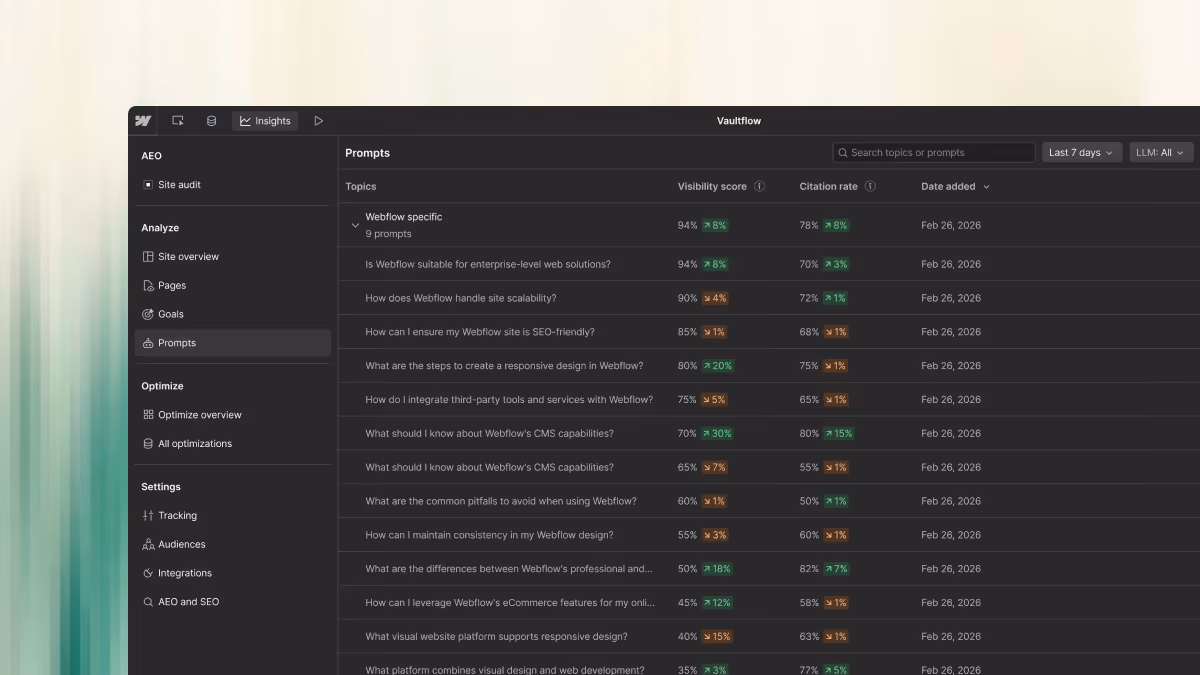1200x675 pixels.
Task: Open Site audit in sidebar
Action: pos(233,185)
